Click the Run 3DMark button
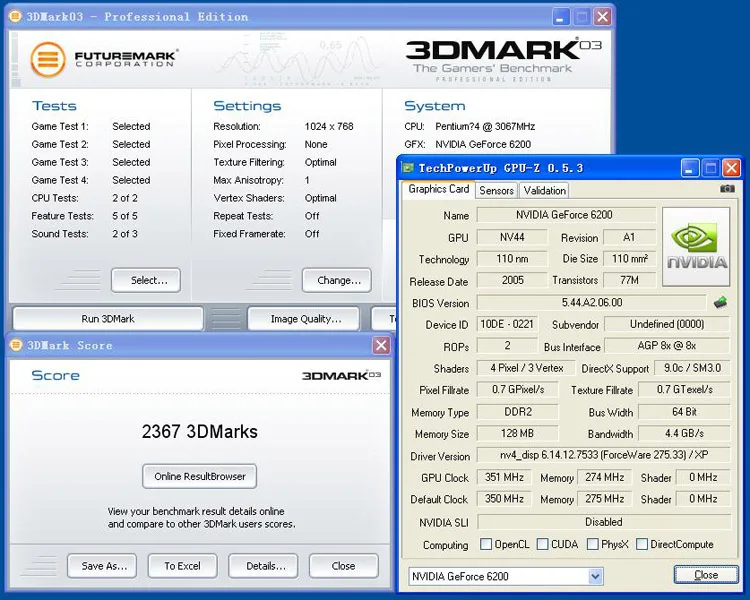 [108, 319]
